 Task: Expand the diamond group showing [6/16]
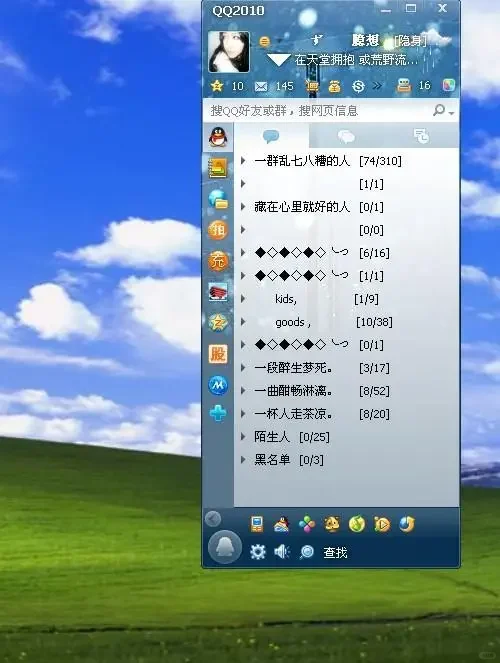[243, 253]
